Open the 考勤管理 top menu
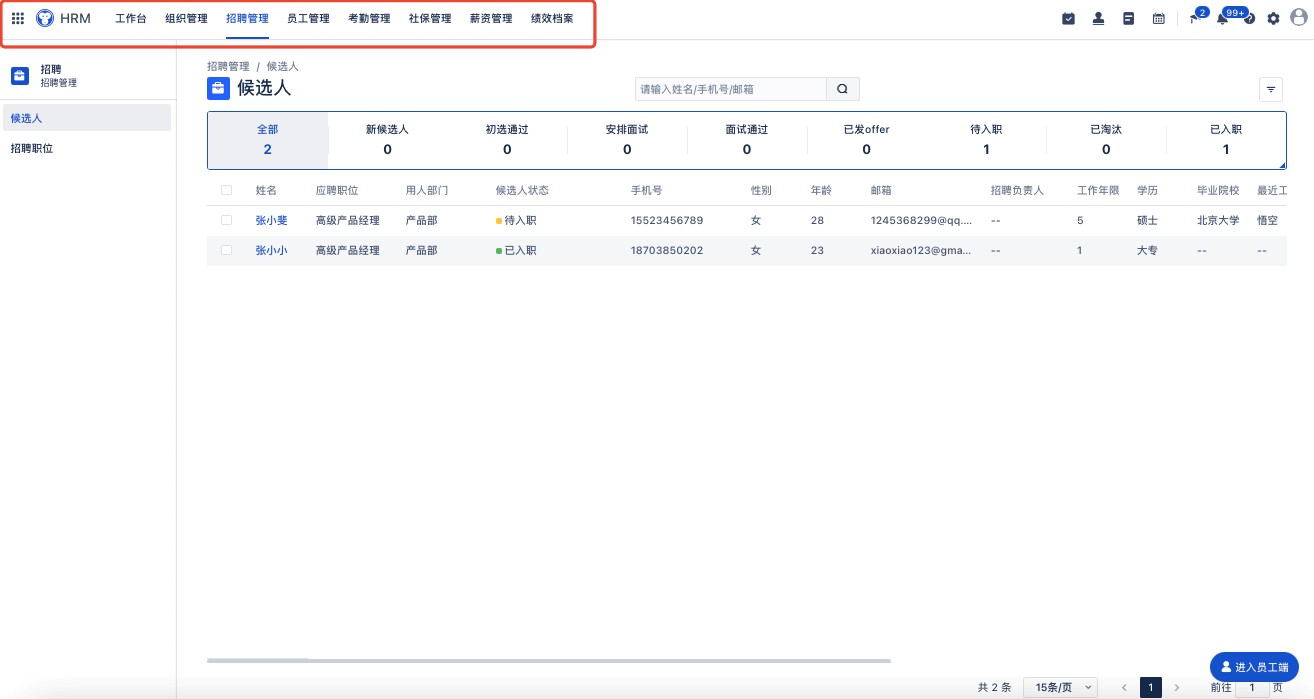 click(x=369, y=18)
